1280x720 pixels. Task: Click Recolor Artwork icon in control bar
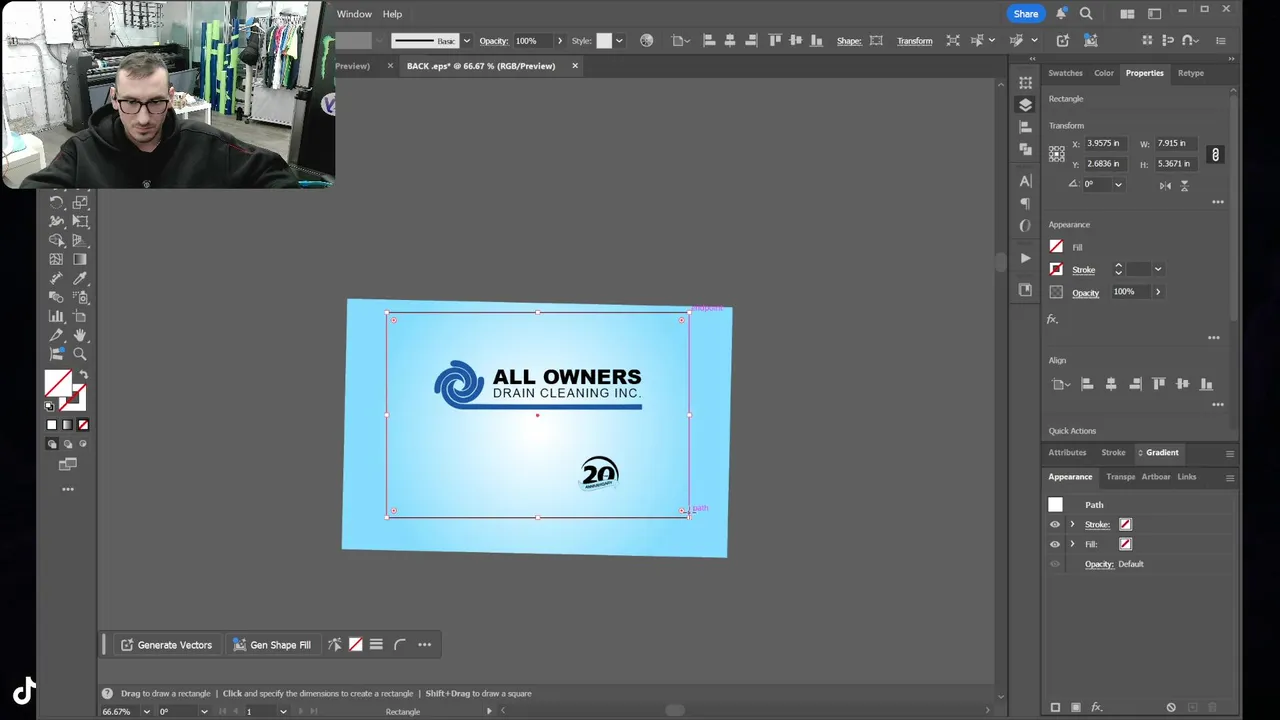click(646, 41)
